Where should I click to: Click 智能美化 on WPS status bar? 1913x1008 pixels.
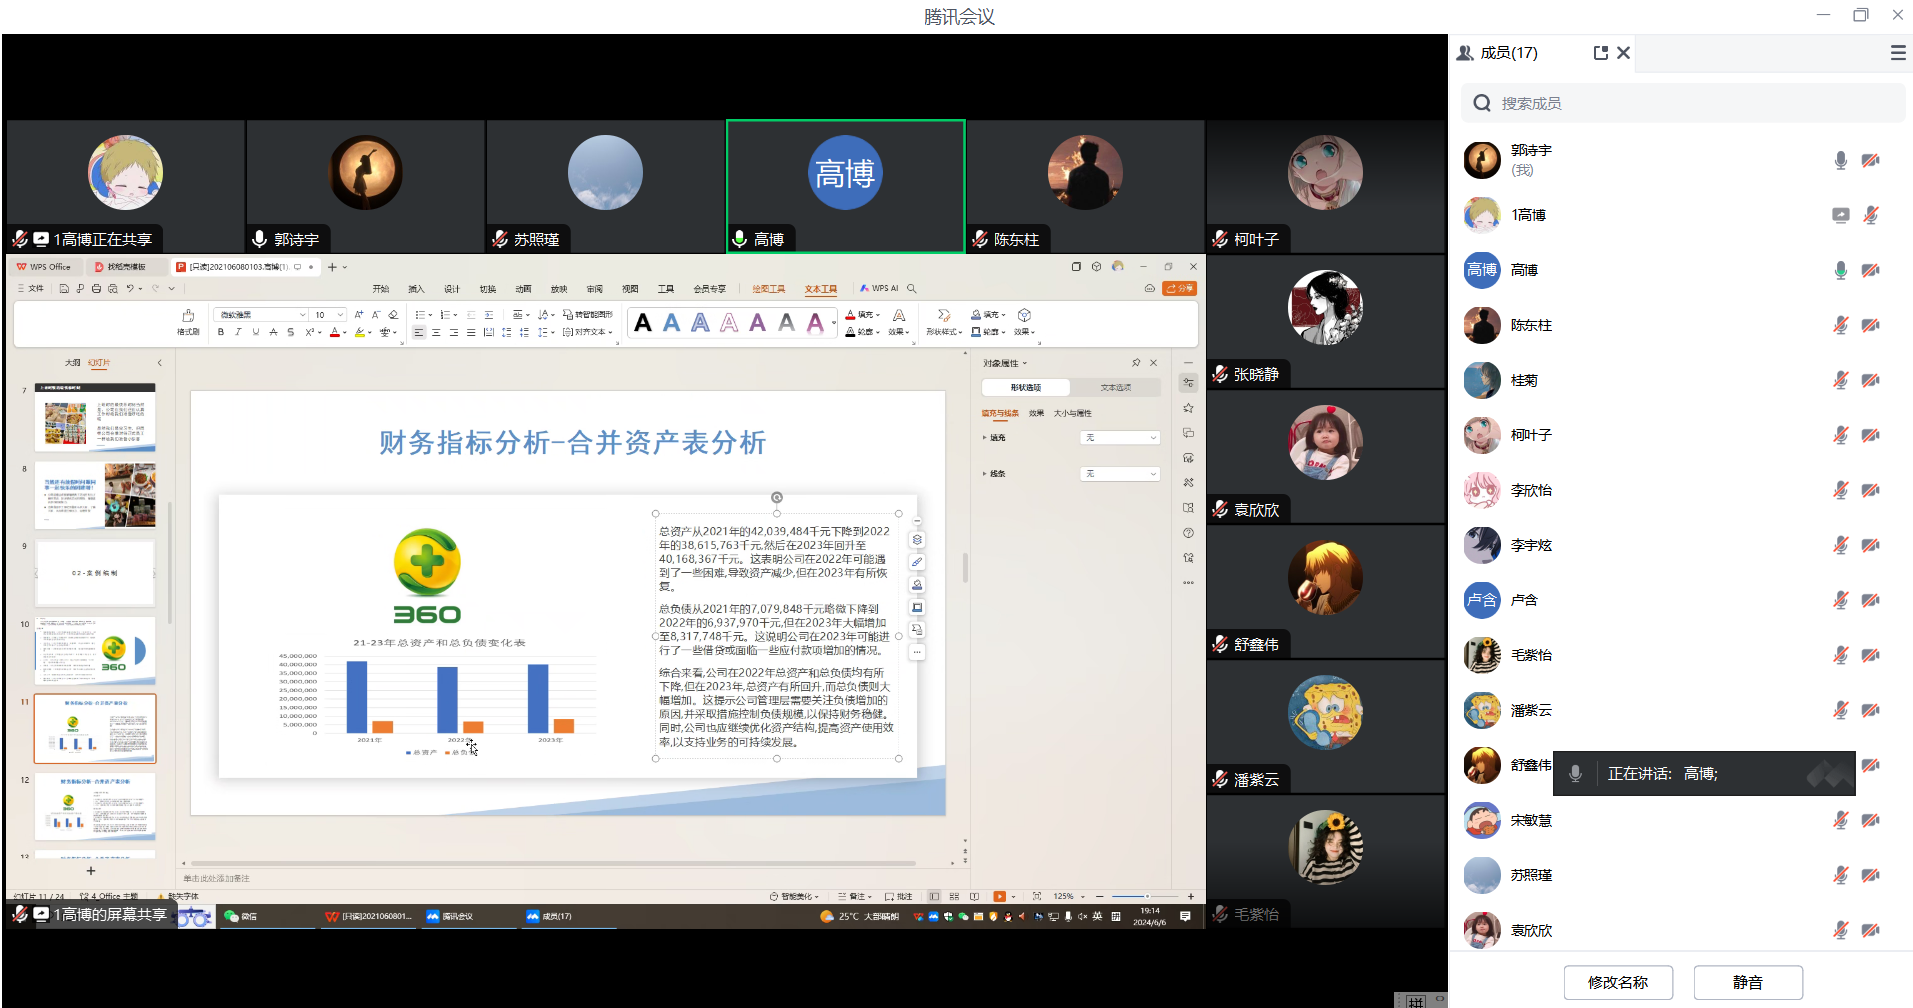coord(795,896)
